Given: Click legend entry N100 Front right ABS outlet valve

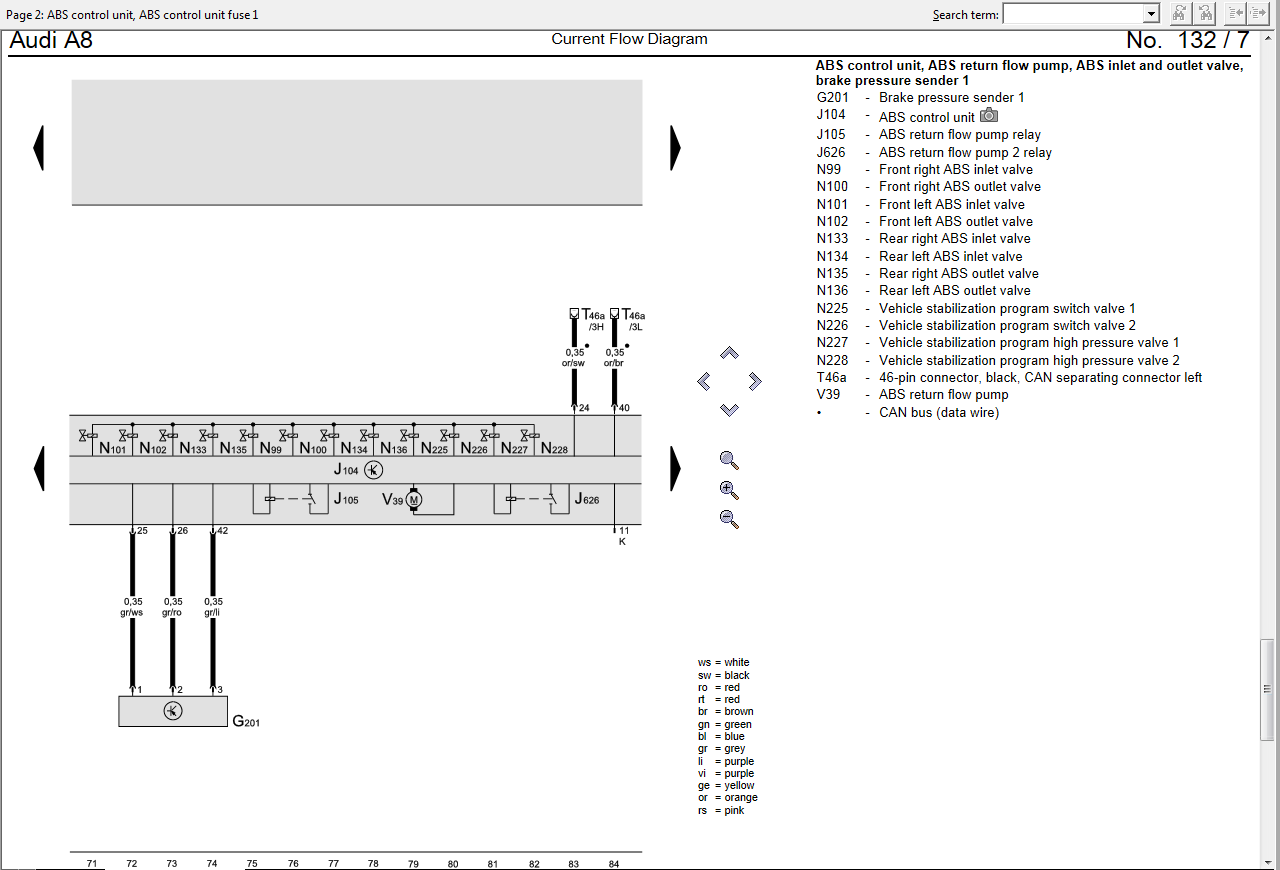Looking at the screenshot, I should pos(928,187).
